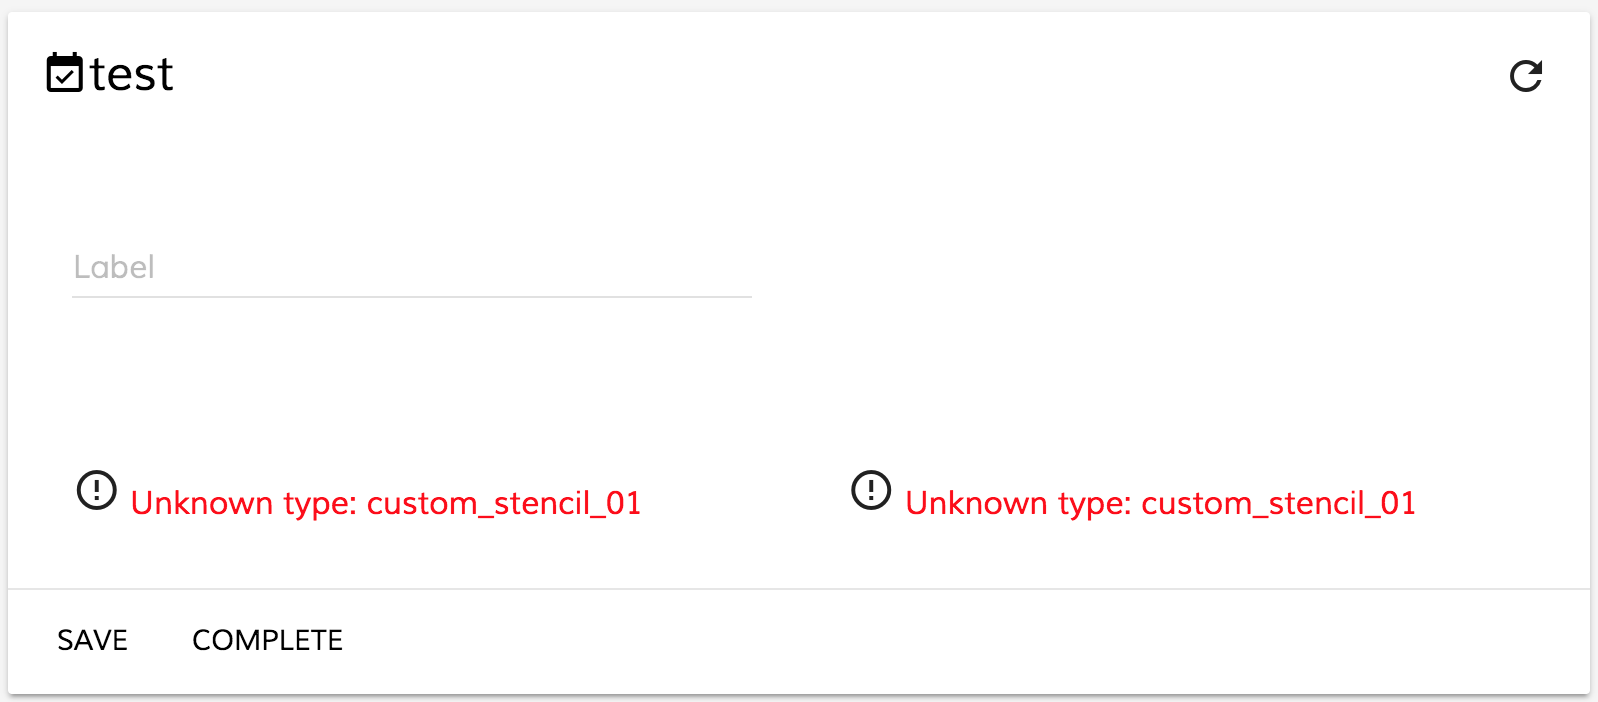The width and height of the screenshot is (1598, 702).
Task: Select the second red custom_stencil_01 error text
Action: point(1161,503)
